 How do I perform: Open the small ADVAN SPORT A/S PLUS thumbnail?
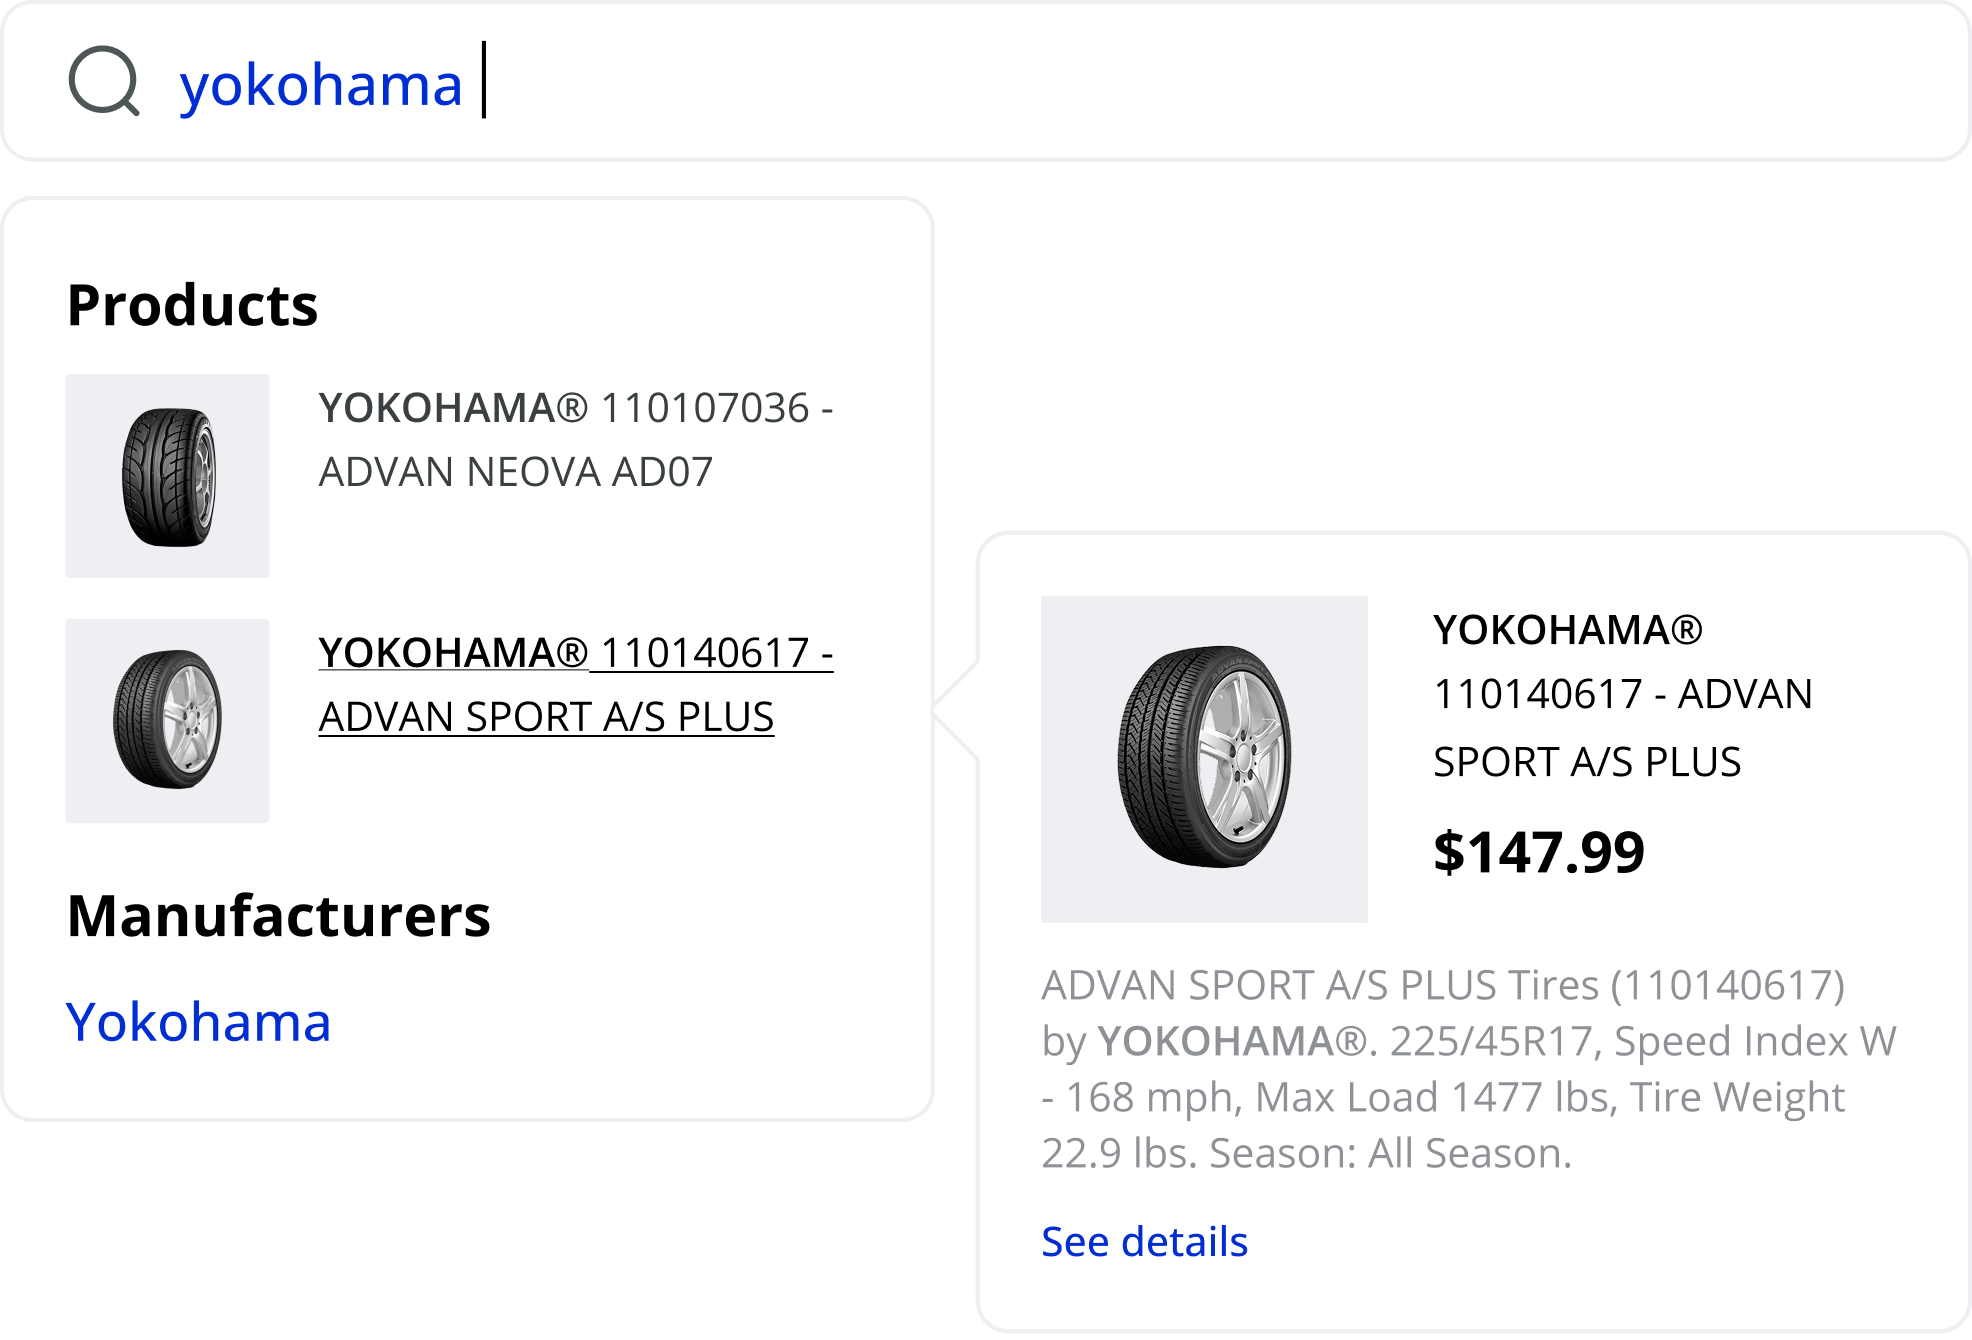[x=167, y=720]
